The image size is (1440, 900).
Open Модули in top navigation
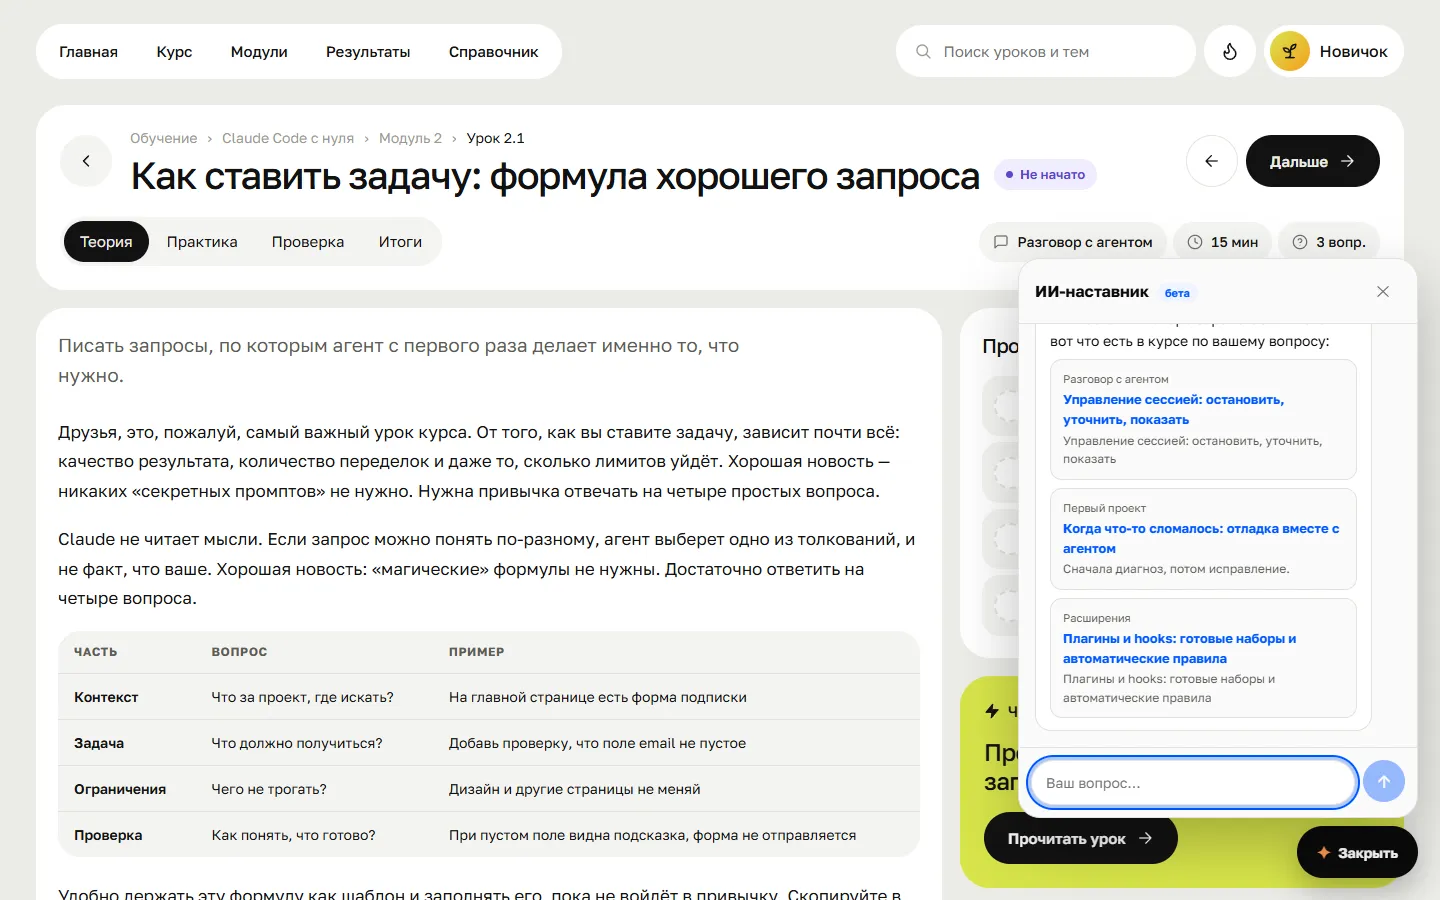click(259, 52)
